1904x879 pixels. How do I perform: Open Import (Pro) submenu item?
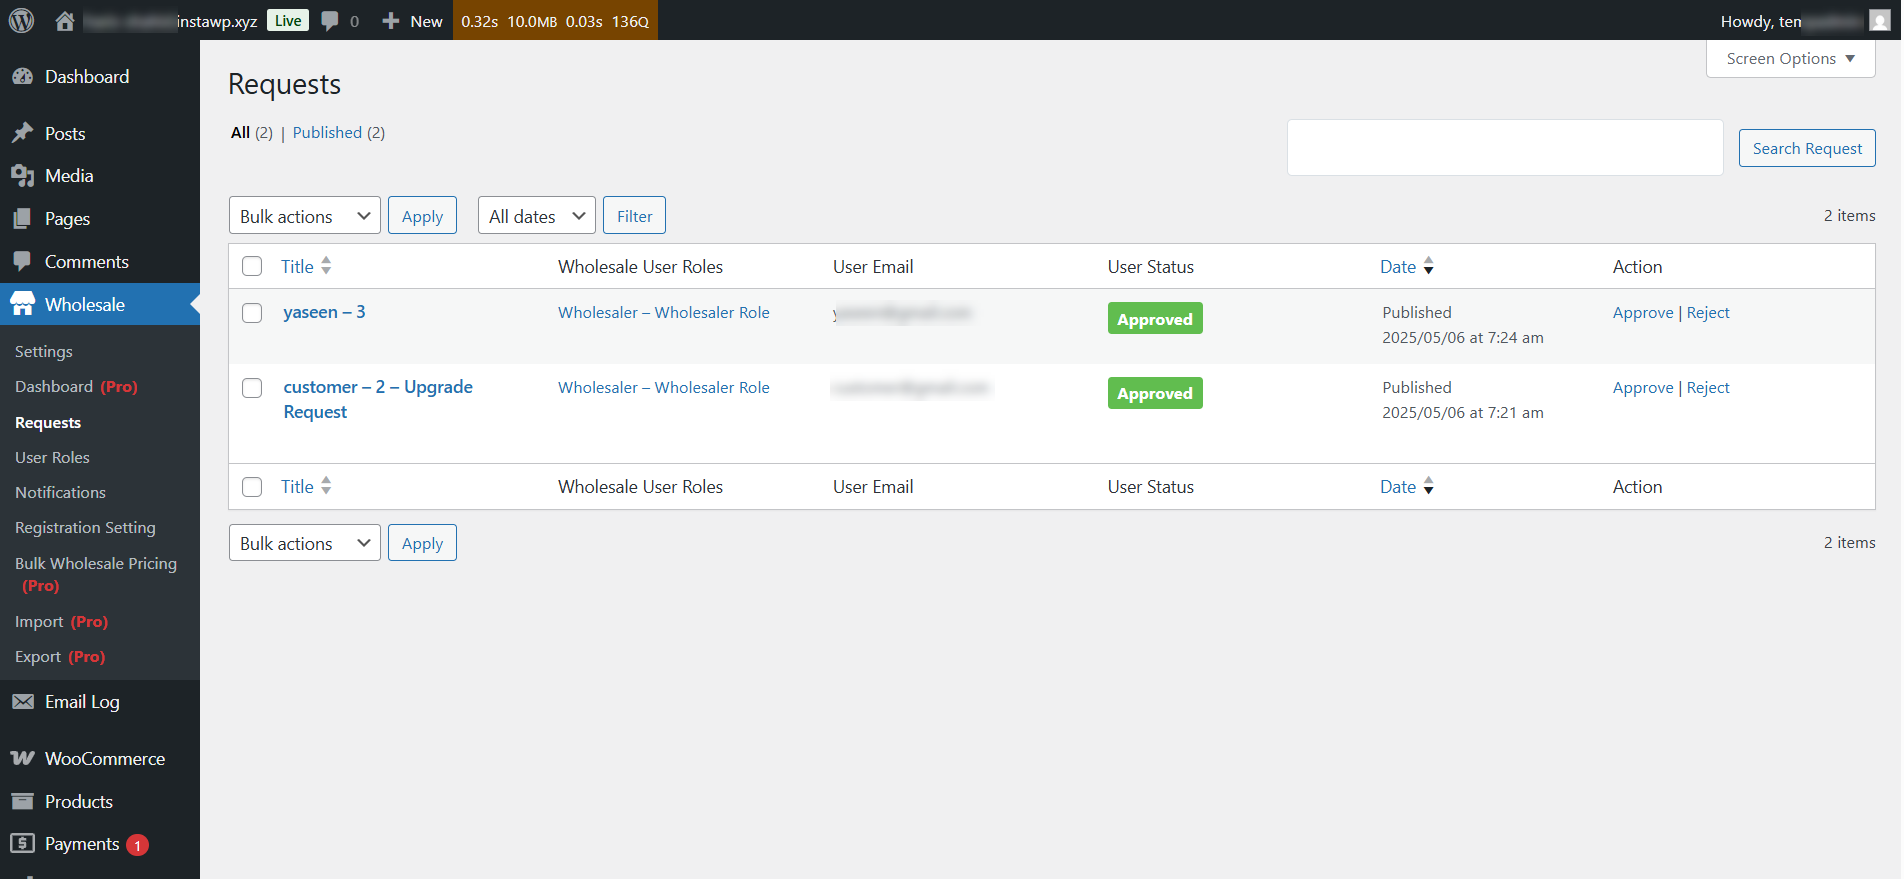point(61,622)
